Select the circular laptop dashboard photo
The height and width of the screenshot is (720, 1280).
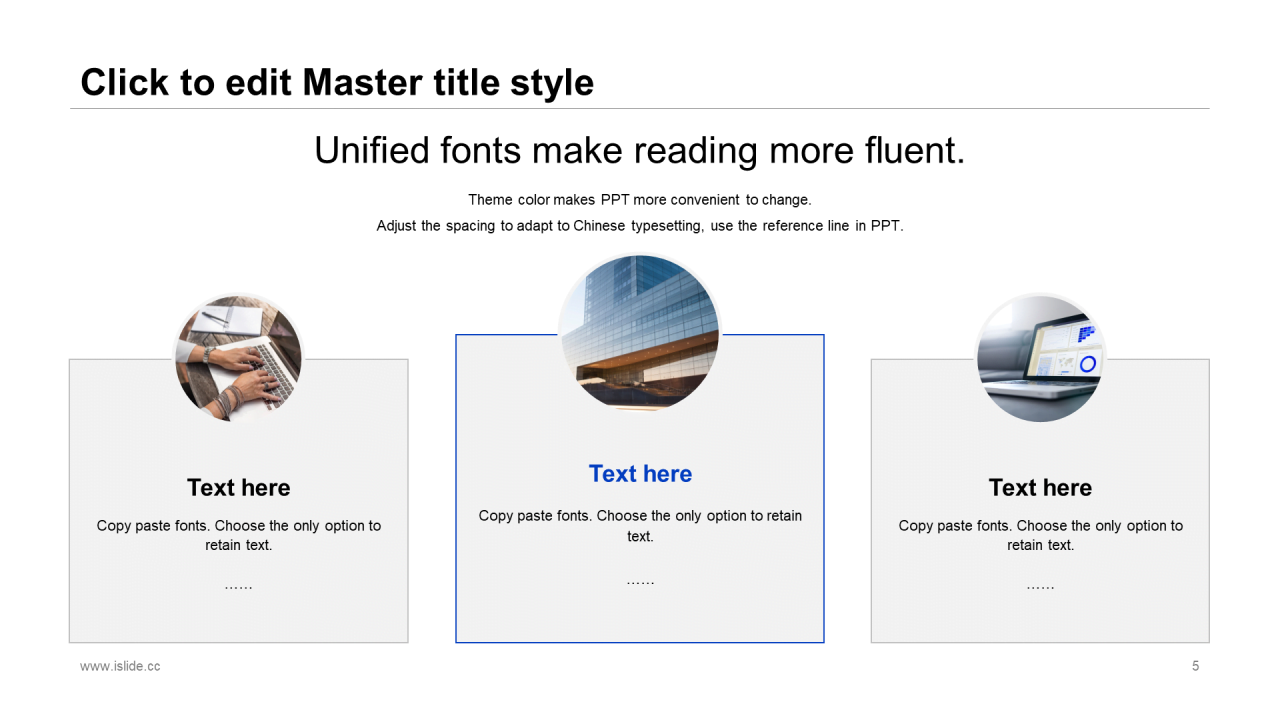(1040, 358)
